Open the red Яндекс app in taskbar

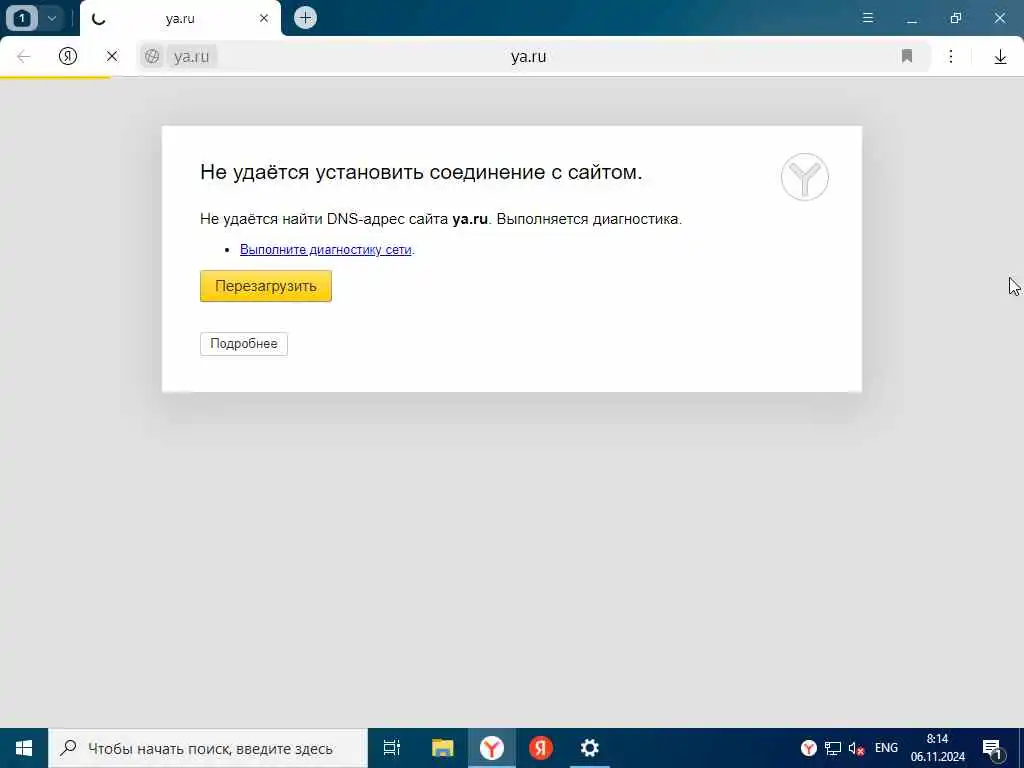point(541,748)
